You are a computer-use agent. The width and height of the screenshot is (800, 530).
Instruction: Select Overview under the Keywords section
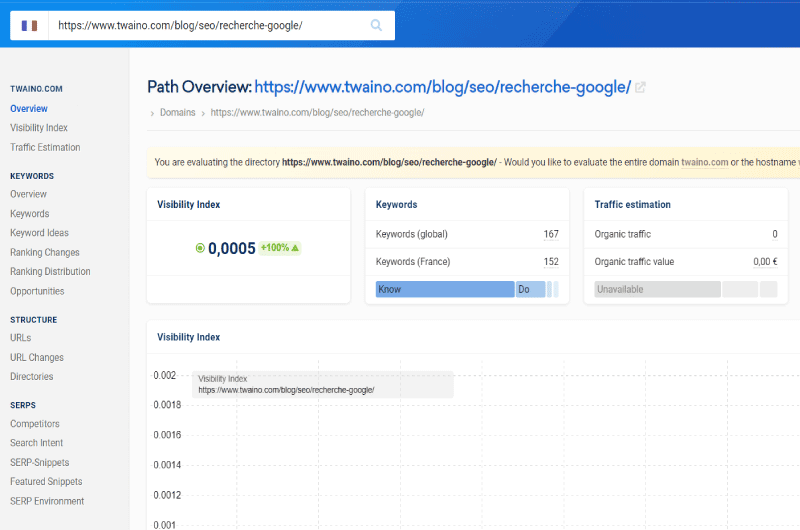[28, 194]
